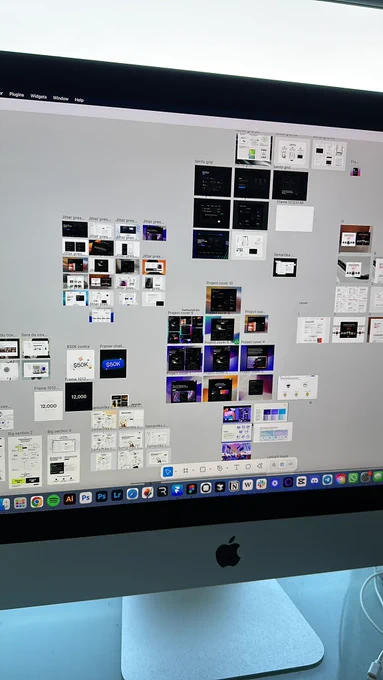
Task: Open the R app icon in dock
Action: coord(162,491)
